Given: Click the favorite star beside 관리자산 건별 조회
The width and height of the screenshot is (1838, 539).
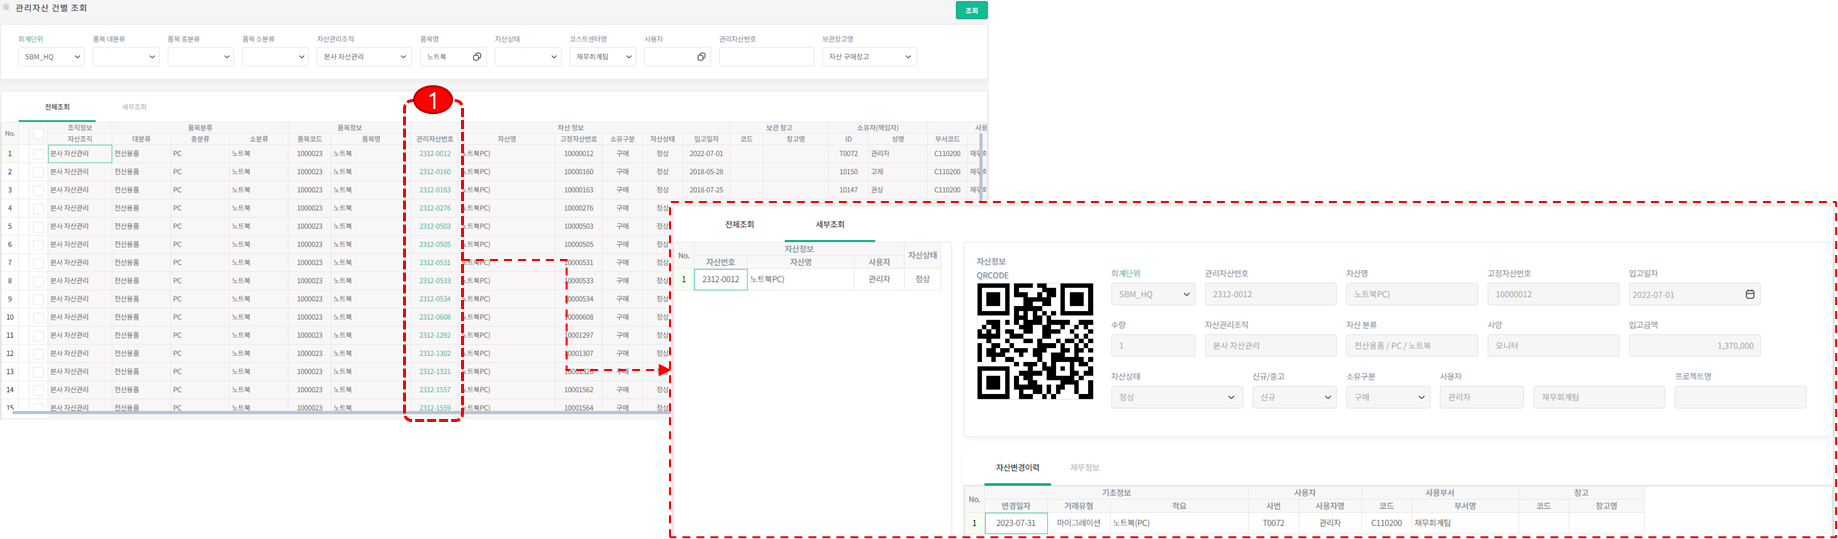Looking at the screenshot, I should pos(7,7).
